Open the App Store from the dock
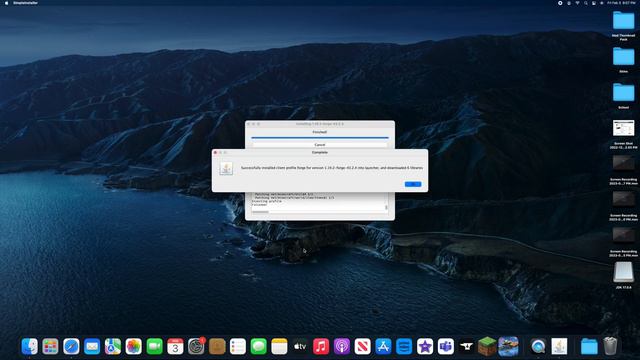 point(383,347)
